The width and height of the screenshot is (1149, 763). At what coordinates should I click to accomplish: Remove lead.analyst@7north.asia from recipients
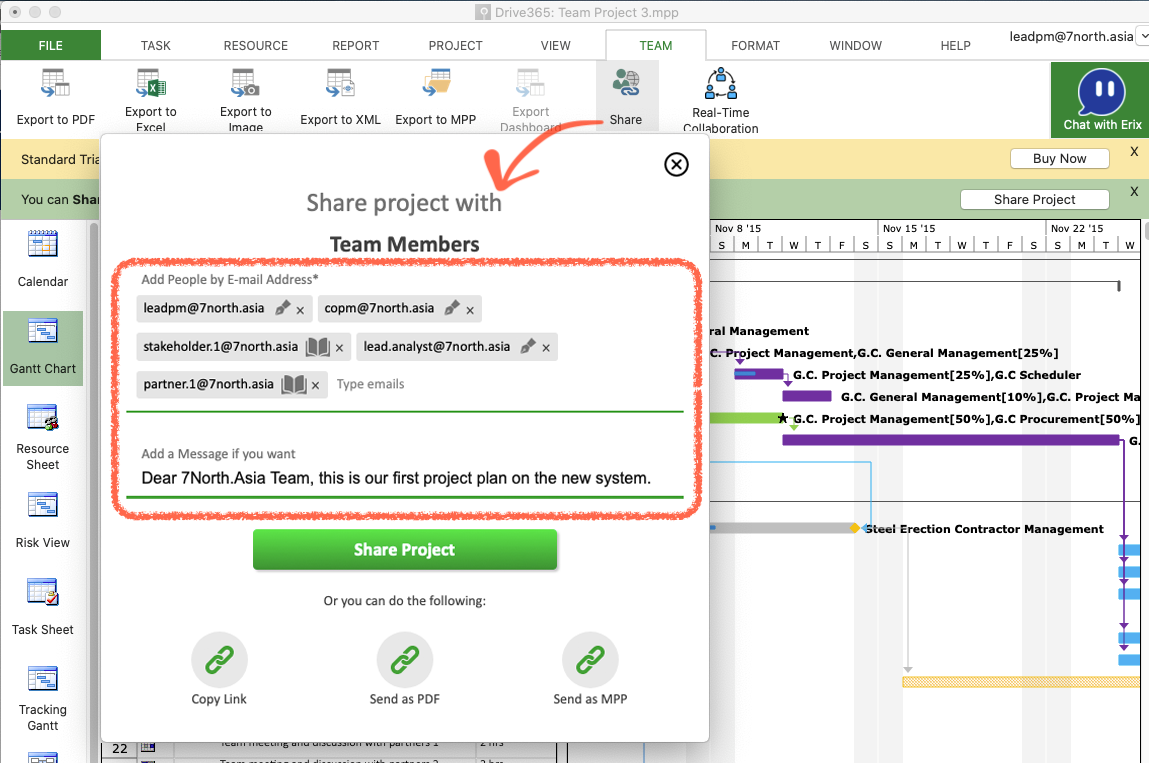click(x=546, y=349)
